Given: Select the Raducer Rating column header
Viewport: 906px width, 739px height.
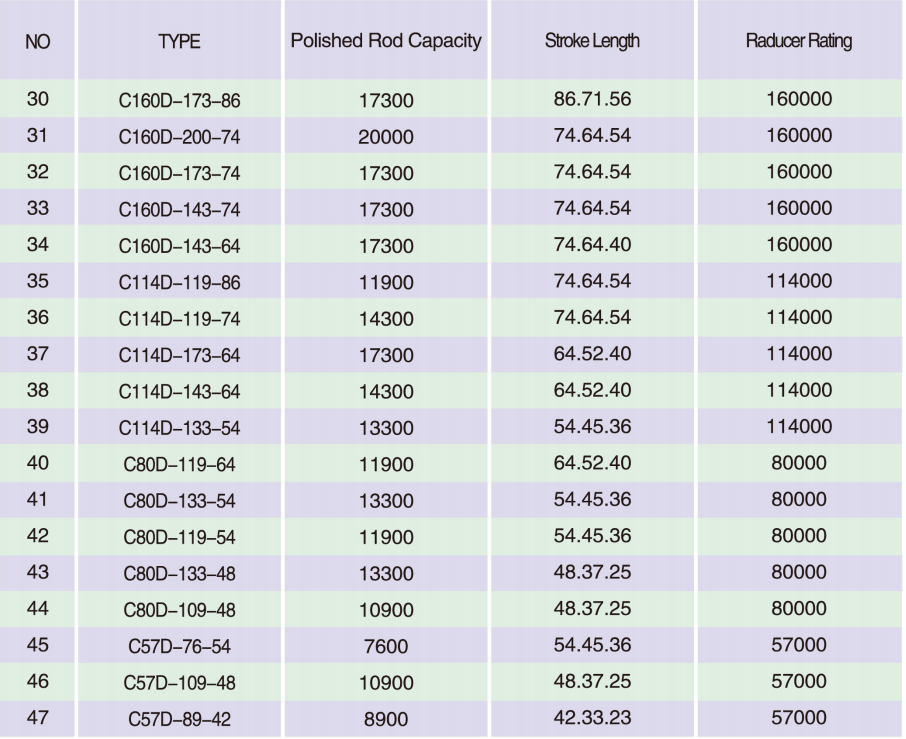Looking at the screenshot, I should 799,42.
